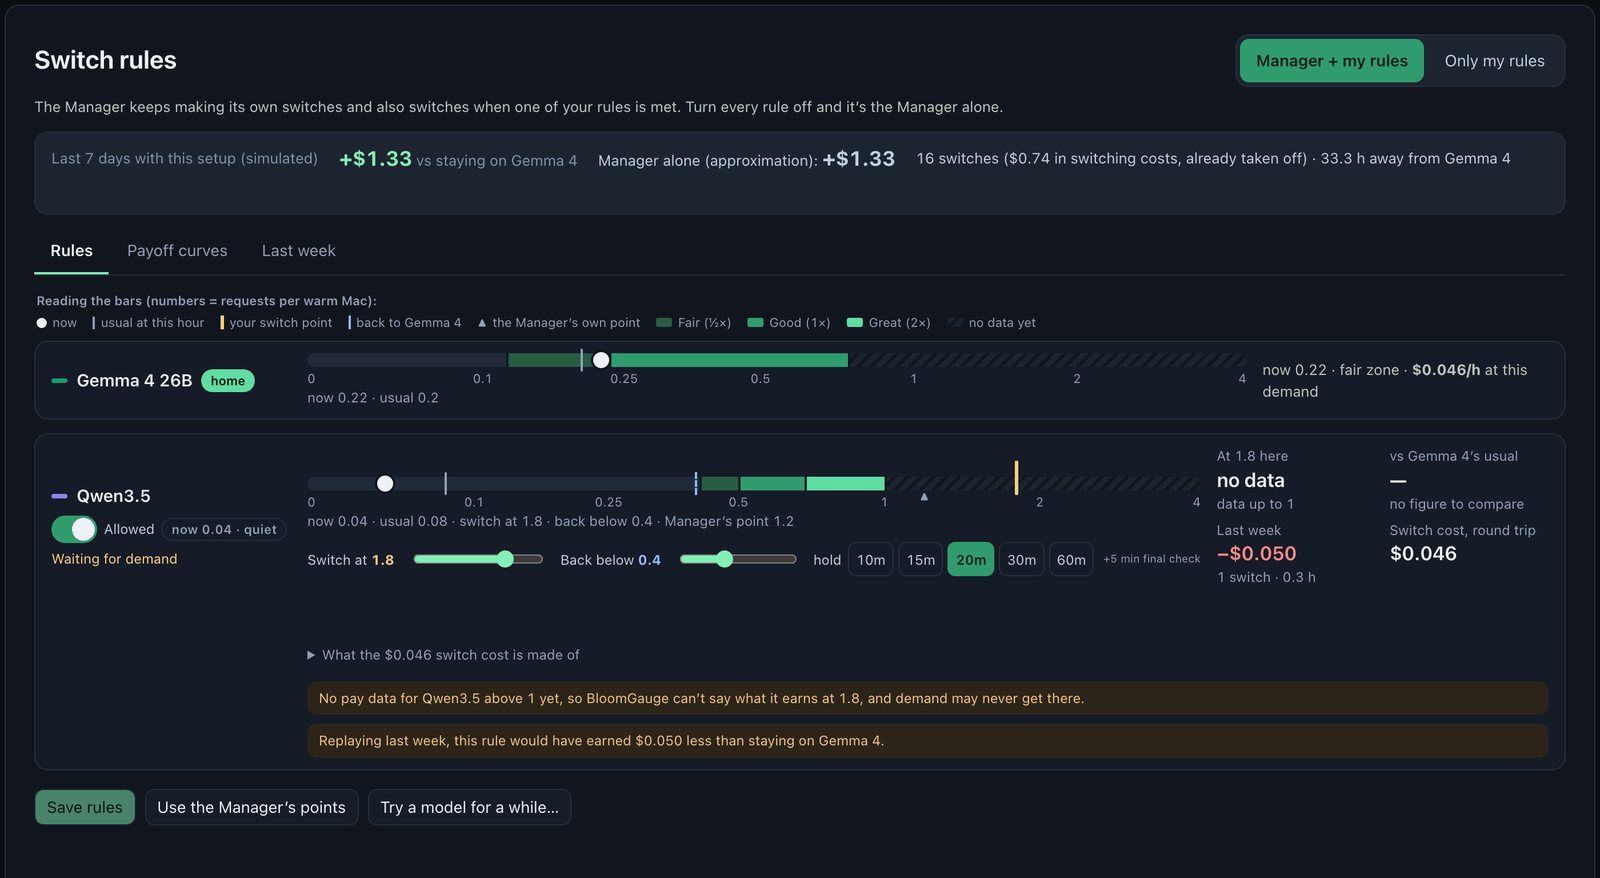
Task: Open the Rules tab
Action: point(71,251)
